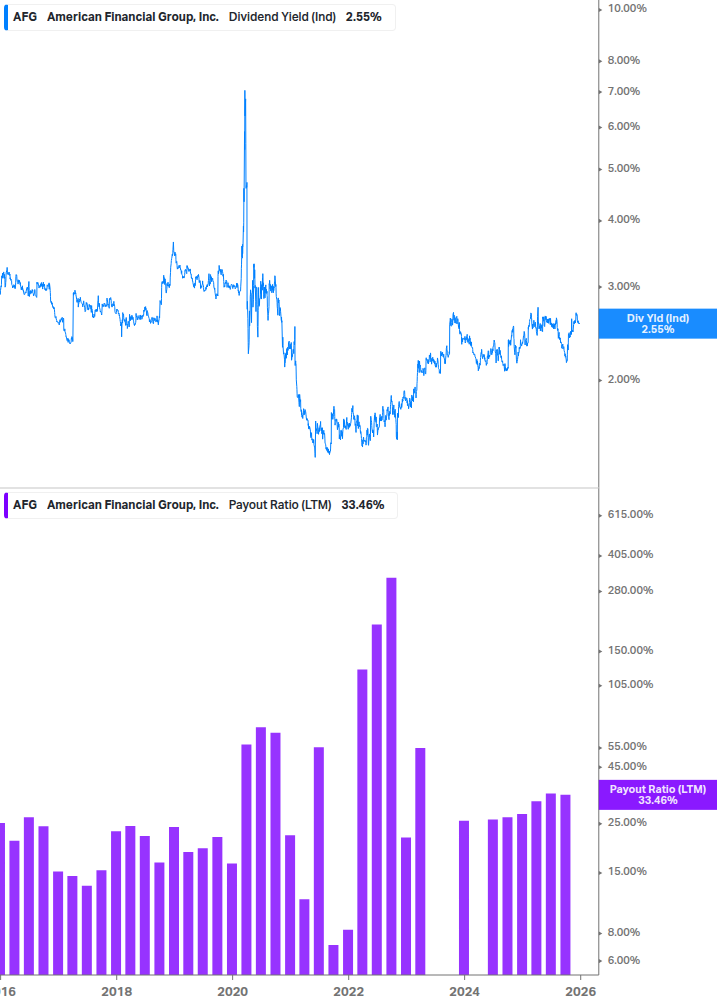Click the 150.00% payout axis label
Image resolution: width=717 pixels, height=1005 pixels.
(x=630, y=651)
